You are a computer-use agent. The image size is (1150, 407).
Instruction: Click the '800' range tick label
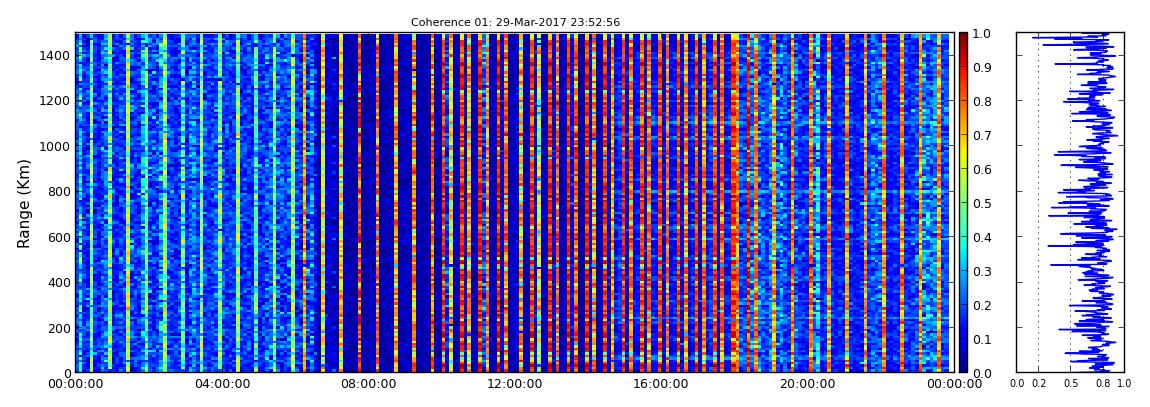(59, 191)
